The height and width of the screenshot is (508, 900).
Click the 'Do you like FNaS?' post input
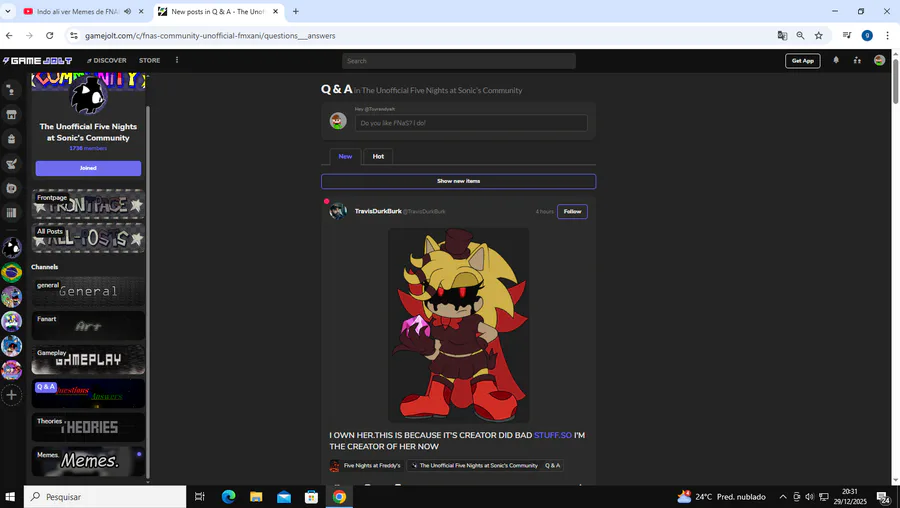[471, 123]
